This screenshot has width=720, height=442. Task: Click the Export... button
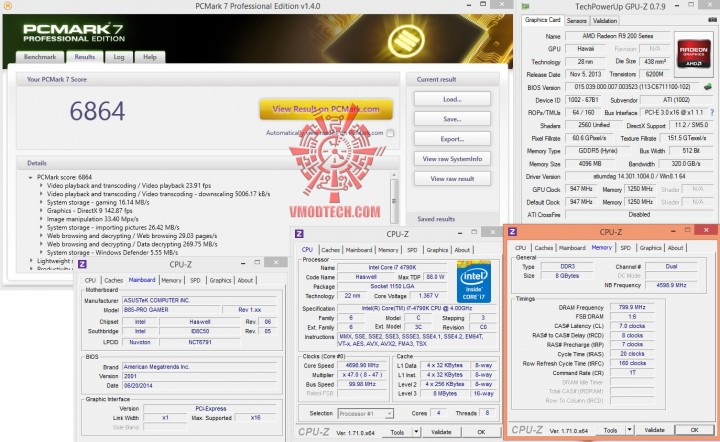coord(452,139)
